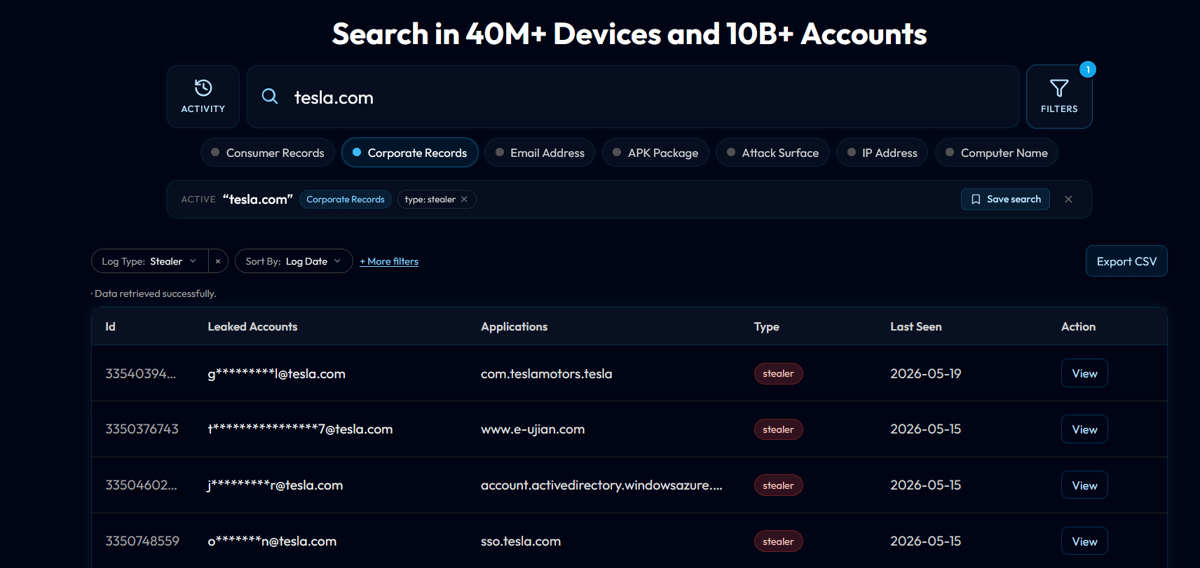1200x568 pixels.
Task: Click the Data retrieved successfully message
Action: 155,294
